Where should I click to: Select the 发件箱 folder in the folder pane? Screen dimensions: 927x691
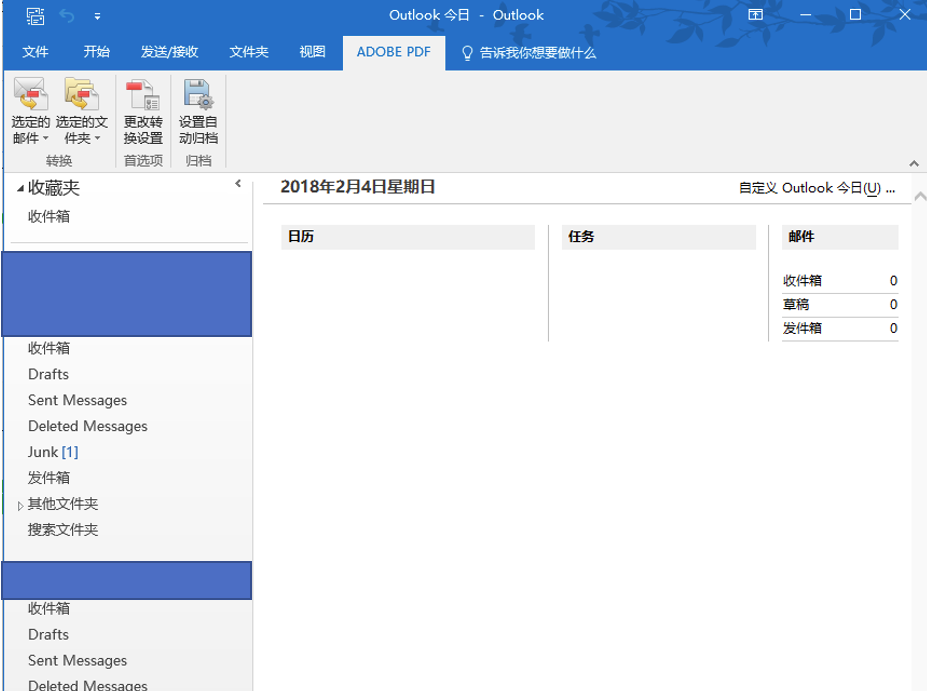[48, 478]
